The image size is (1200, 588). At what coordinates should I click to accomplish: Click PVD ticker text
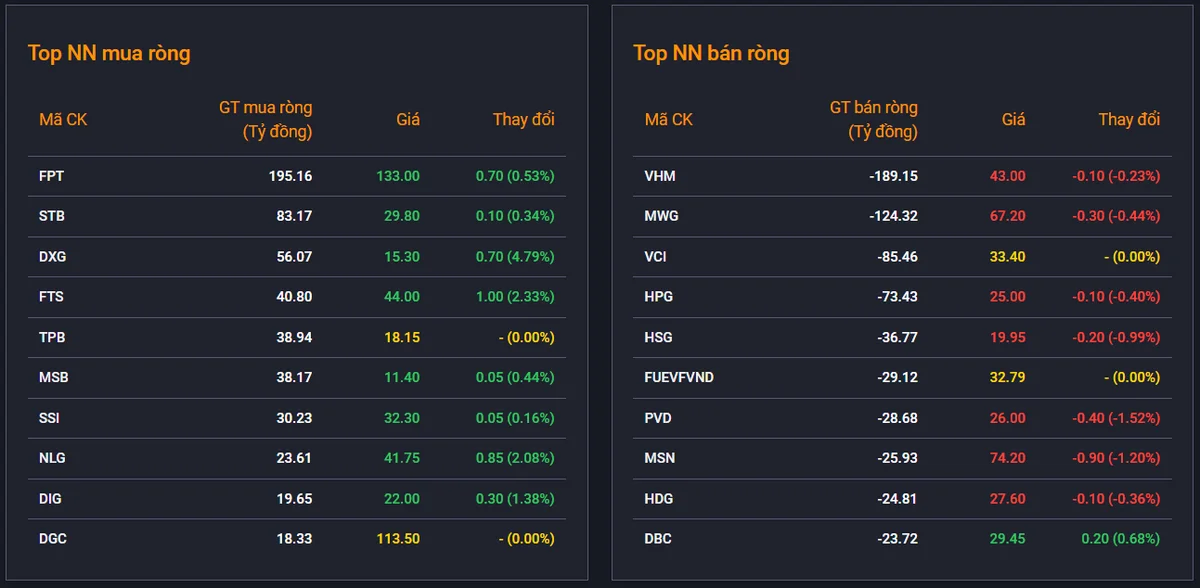coord(659,418)
